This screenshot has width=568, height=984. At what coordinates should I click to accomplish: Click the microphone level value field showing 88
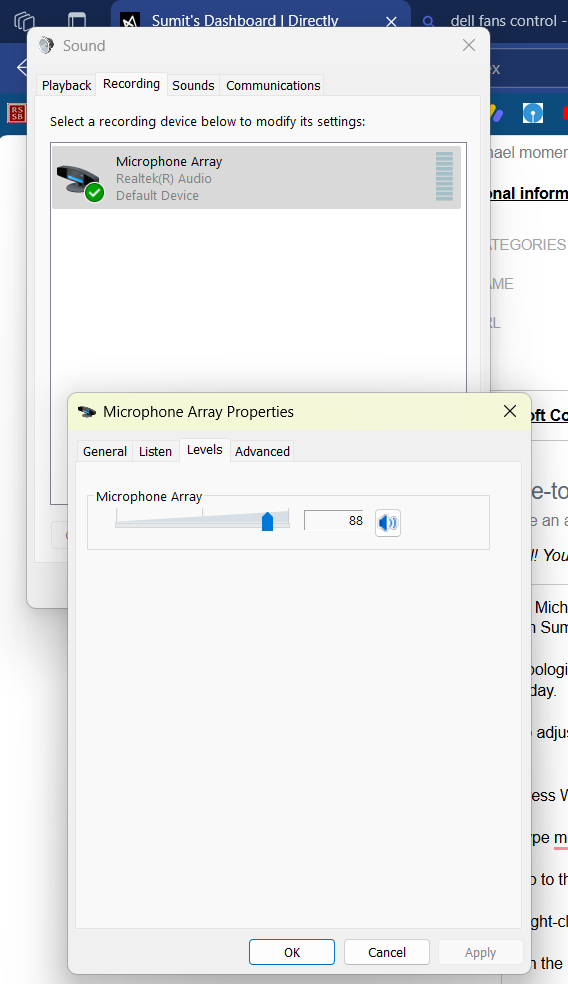334,520
